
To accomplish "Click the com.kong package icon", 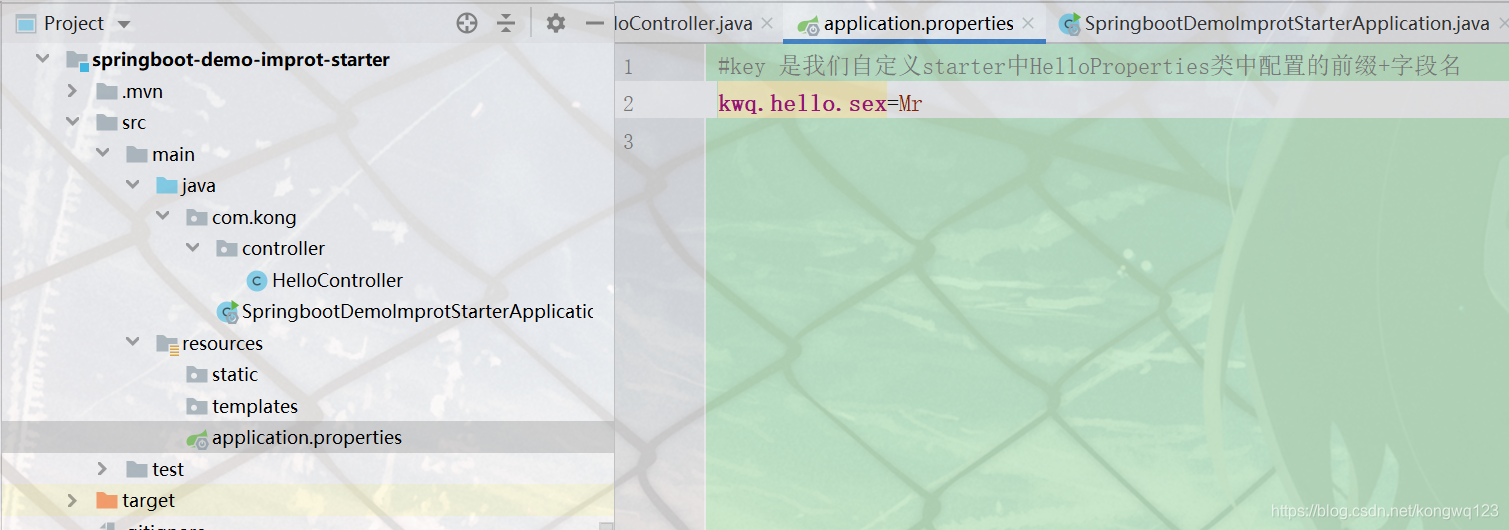I will 197,217.
